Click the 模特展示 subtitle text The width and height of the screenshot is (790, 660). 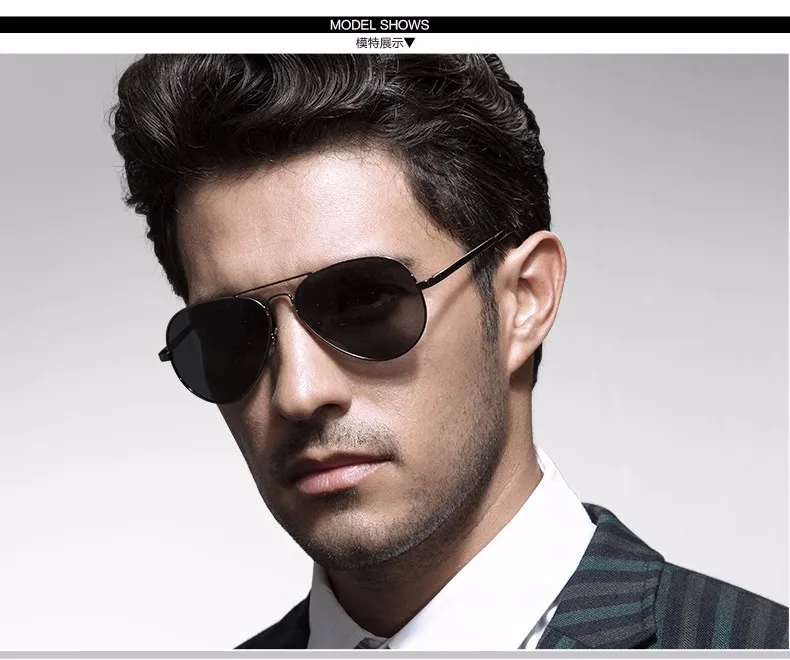click(380, 43)
